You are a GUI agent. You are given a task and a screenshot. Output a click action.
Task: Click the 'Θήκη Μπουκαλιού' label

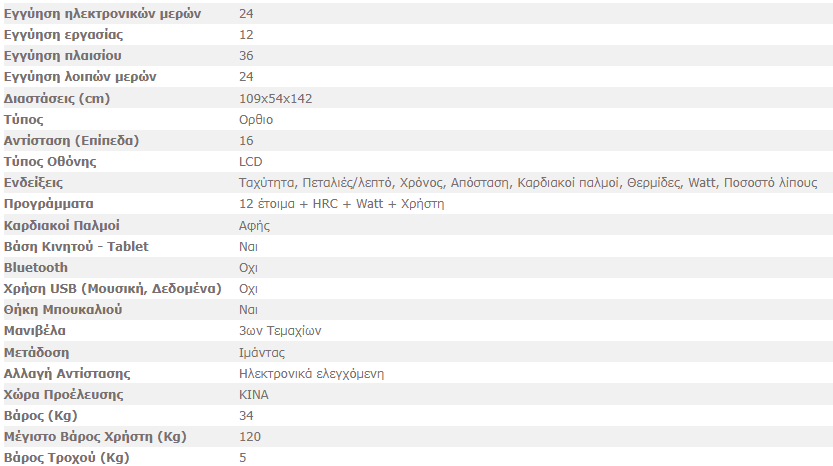pos(63,310)
